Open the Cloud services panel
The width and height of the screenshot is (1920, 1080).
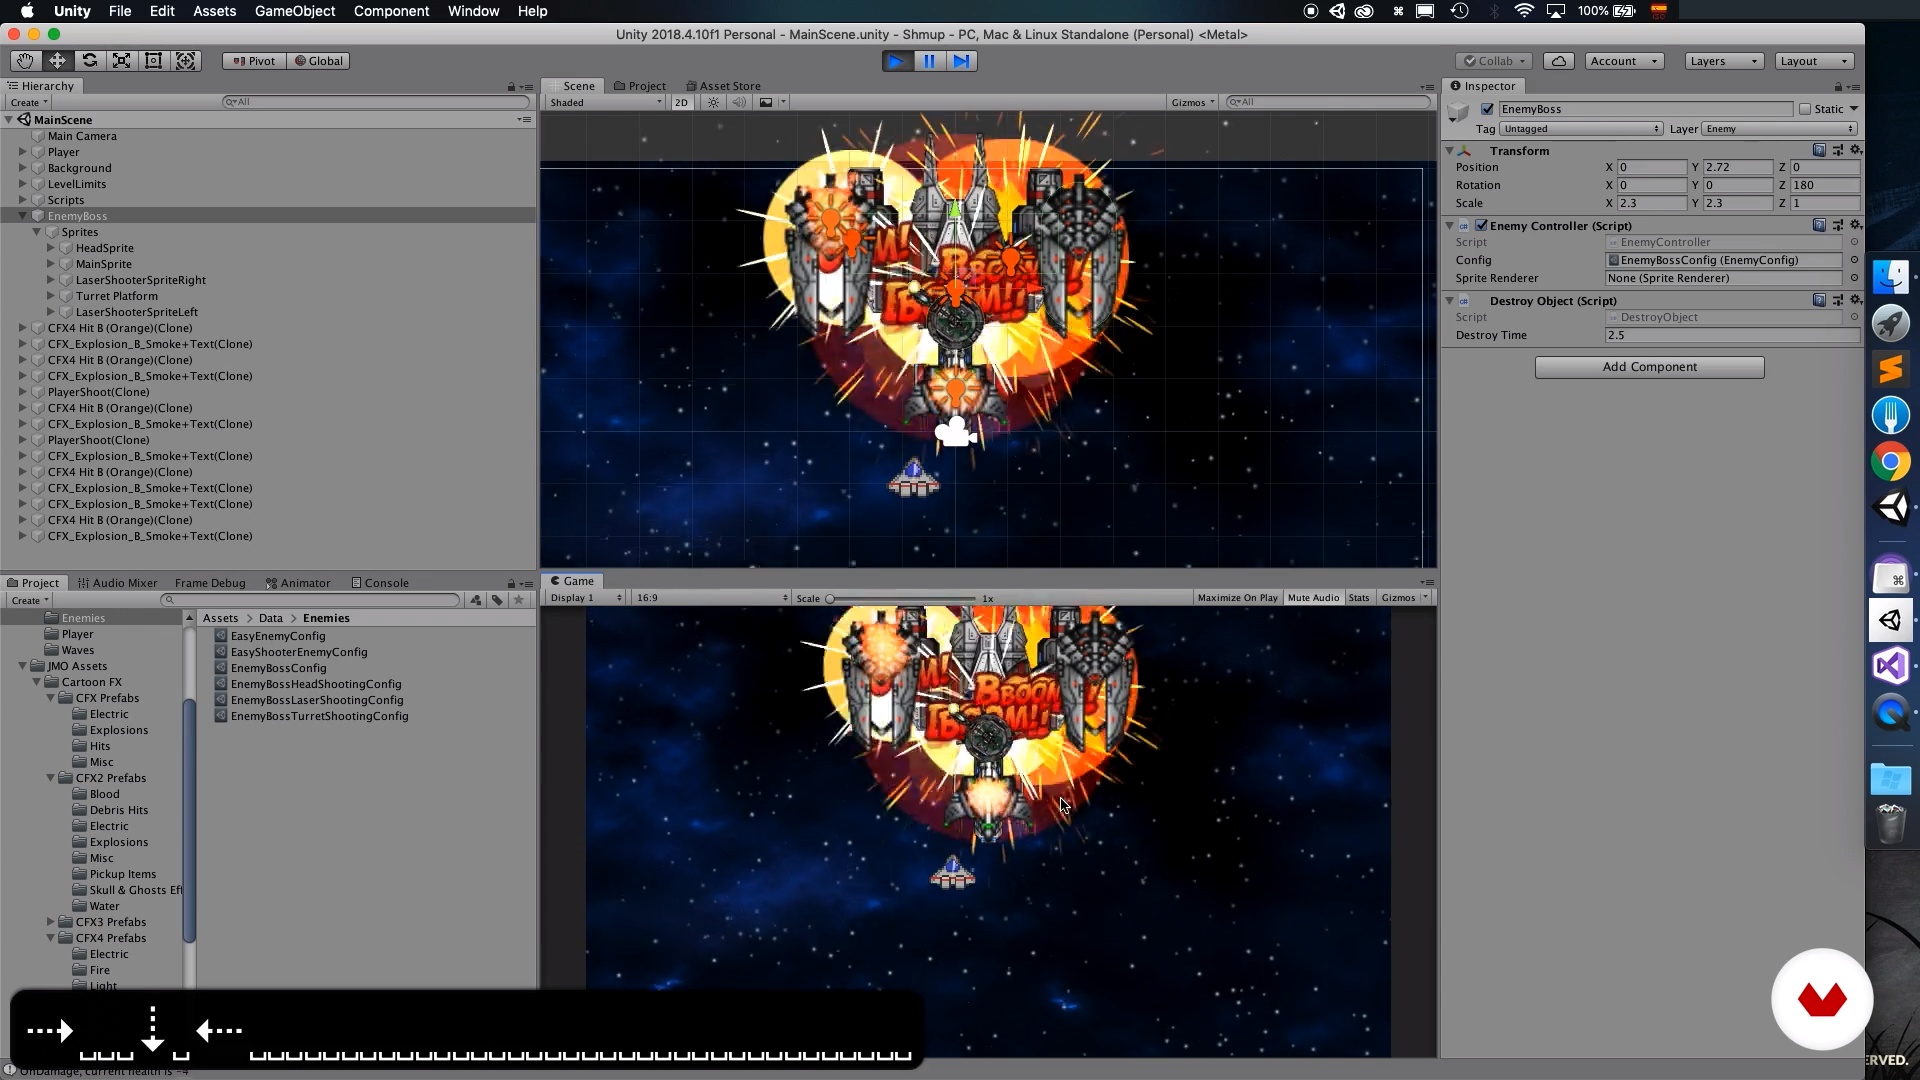tap(1558, 61)
